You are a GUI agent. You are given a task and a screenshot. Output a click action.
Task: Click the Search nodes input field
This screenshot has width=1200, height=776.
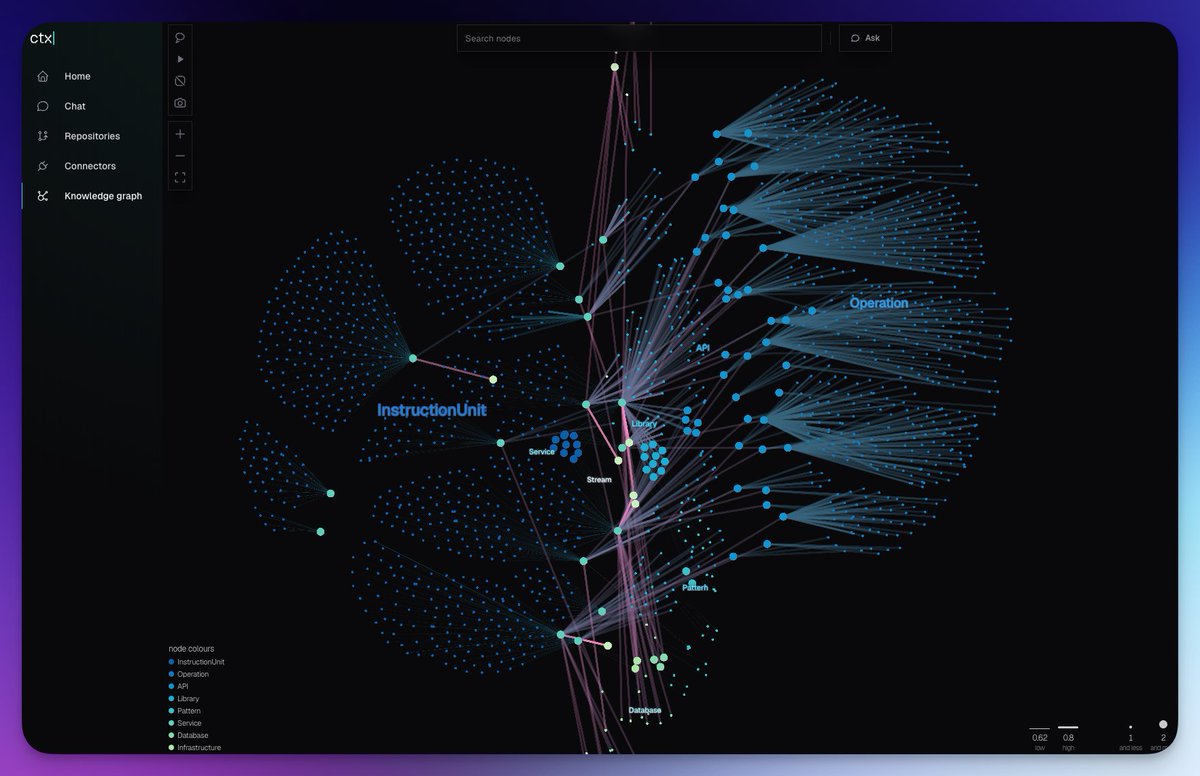[639, 38]
